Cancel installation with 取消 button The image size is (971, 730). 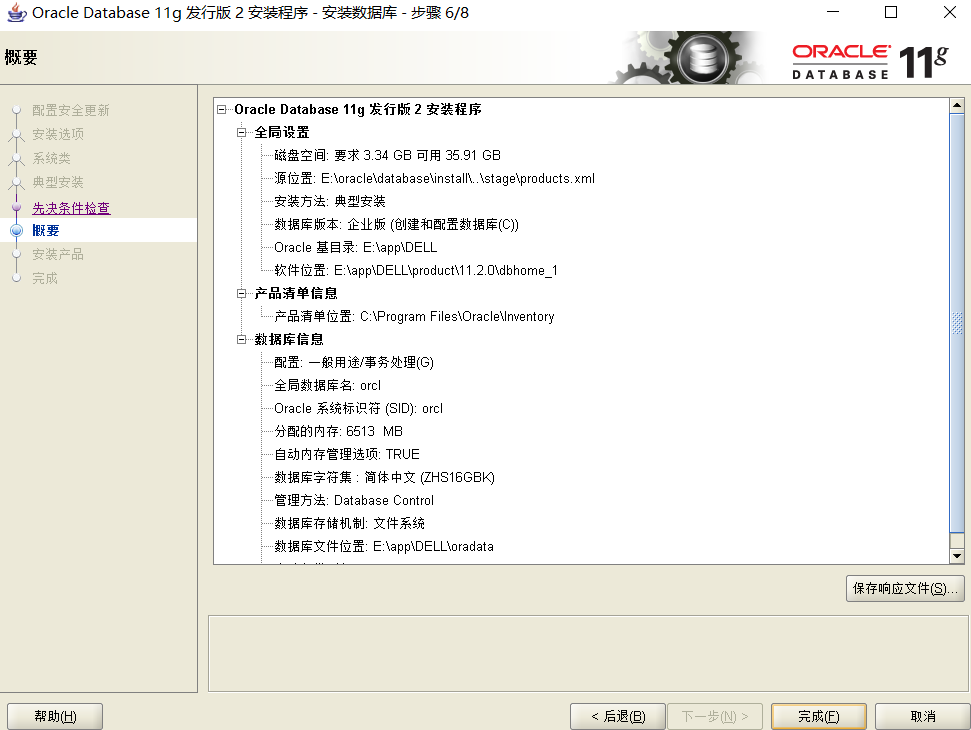coord(922,716)
